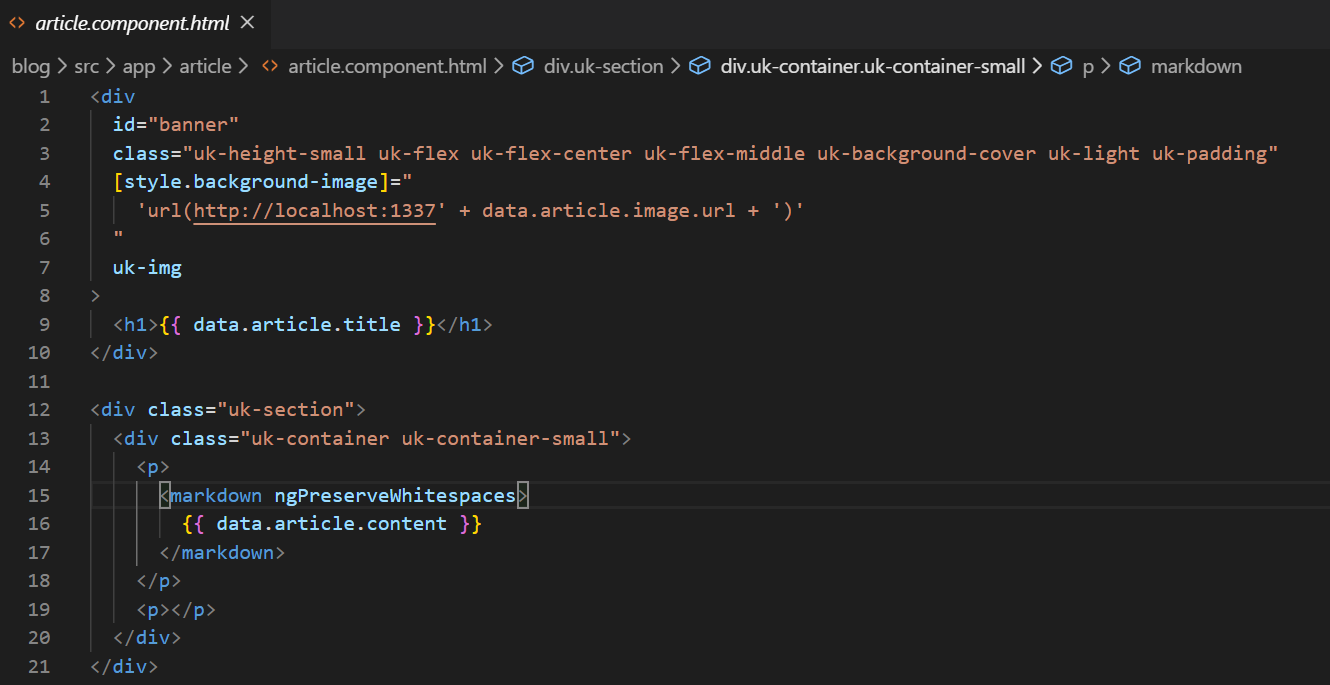Click line number 15 in the gutter
The height and width of the screenshot is (685, 1330).
[39, 495]
